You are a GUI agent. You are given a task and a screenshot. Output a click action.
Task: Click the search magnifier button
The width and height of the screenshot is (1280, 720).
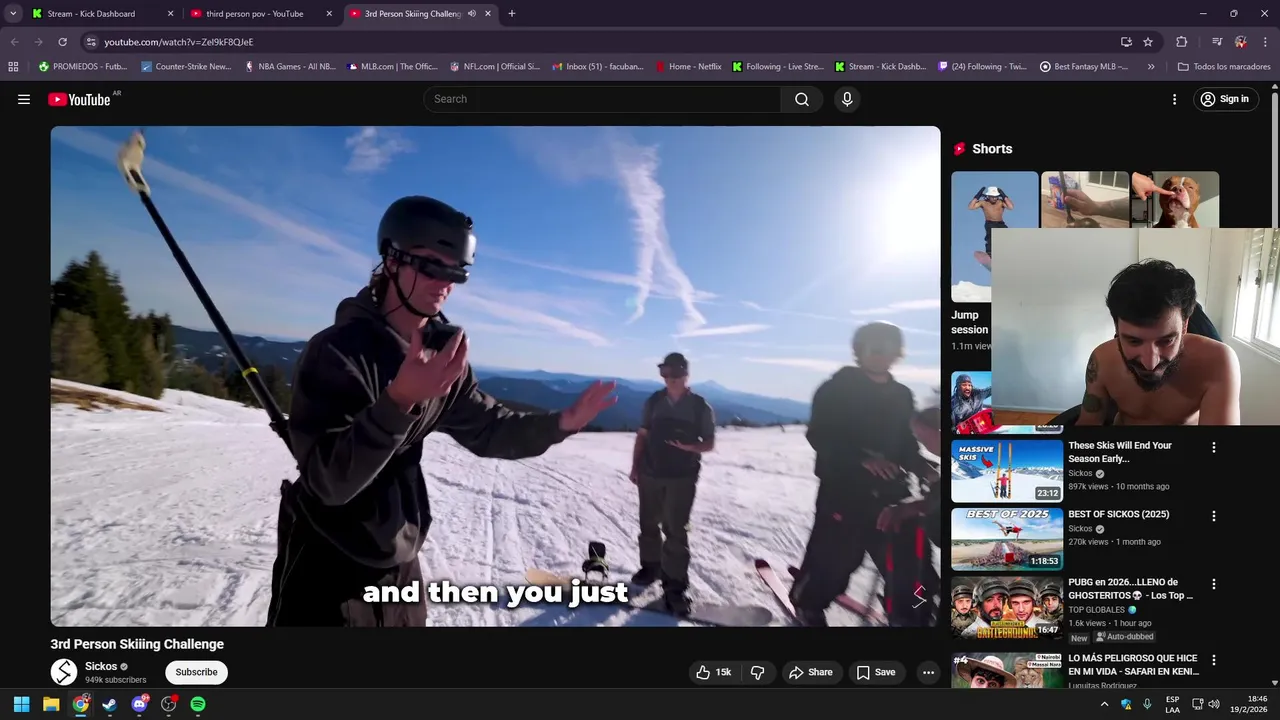click(x=802, y=99)
